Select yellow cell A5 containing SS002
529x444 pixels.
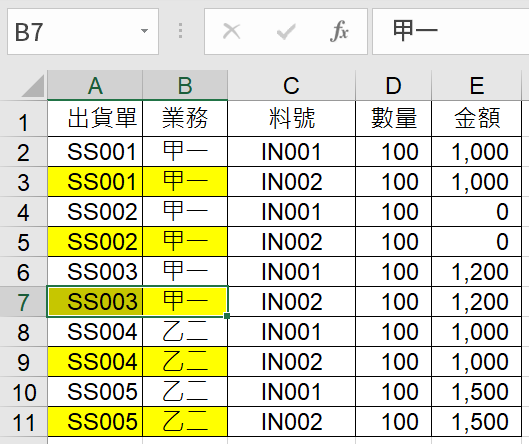[x=95, y=242]
